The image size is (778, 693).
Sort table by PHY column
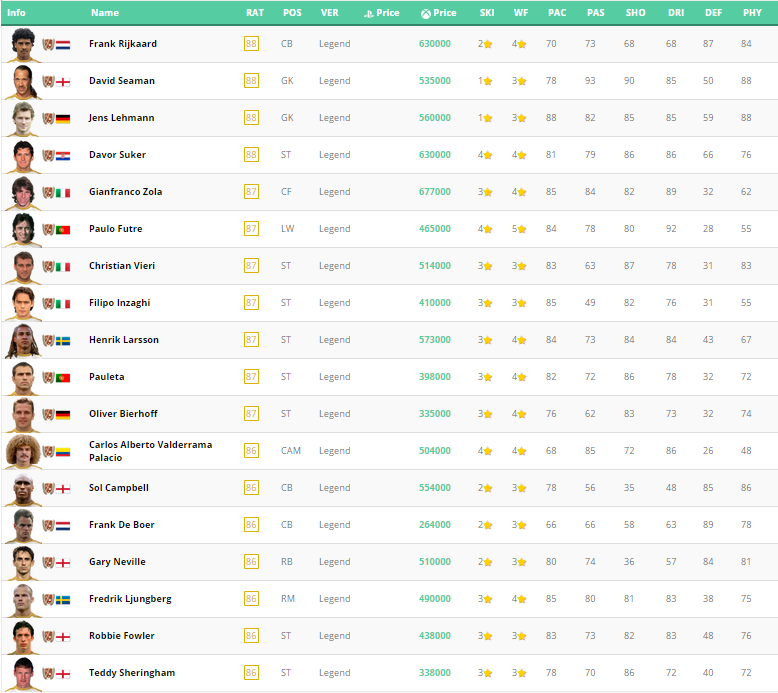point(752,13)
